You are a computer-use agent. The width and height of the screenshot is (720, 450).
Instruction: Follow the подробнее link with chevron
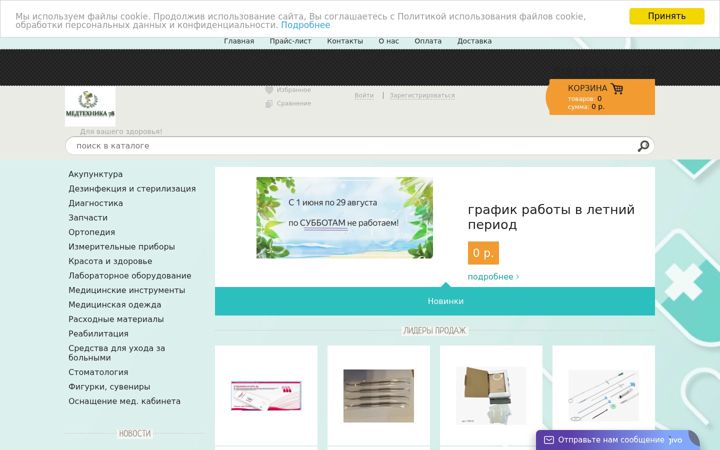click(493, 277)
